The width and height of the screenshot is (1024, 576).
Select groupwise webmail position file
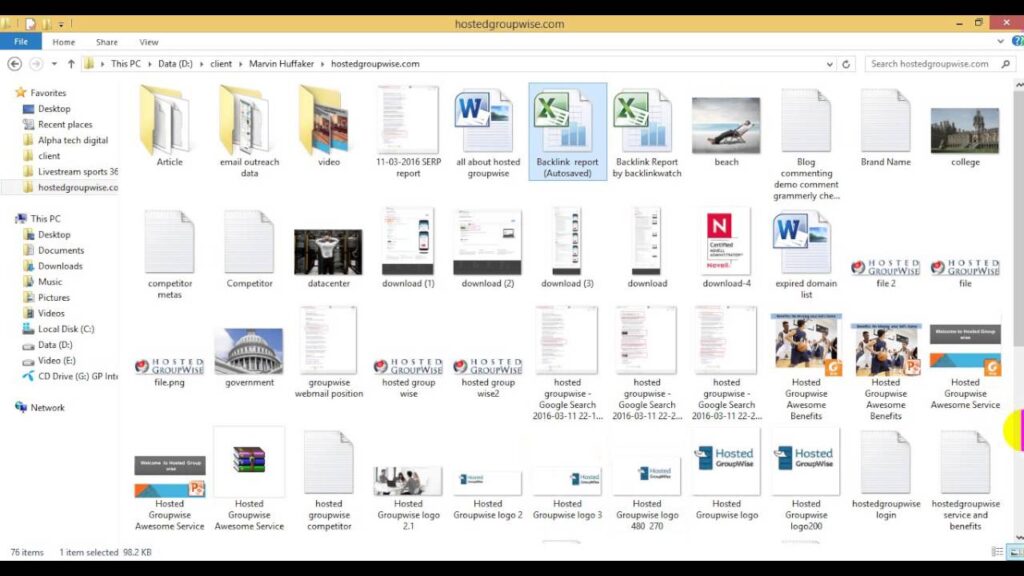click(328, 353)
